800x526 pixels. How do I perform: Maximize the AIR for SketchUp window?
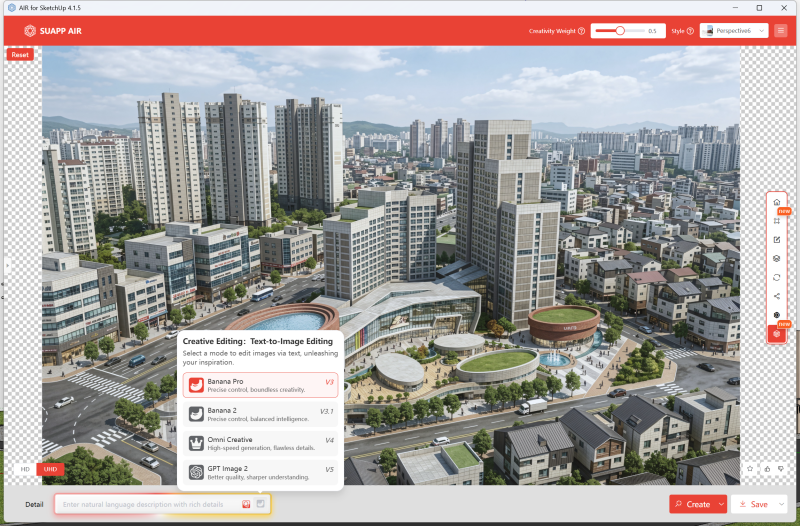[x=759, y=8]
